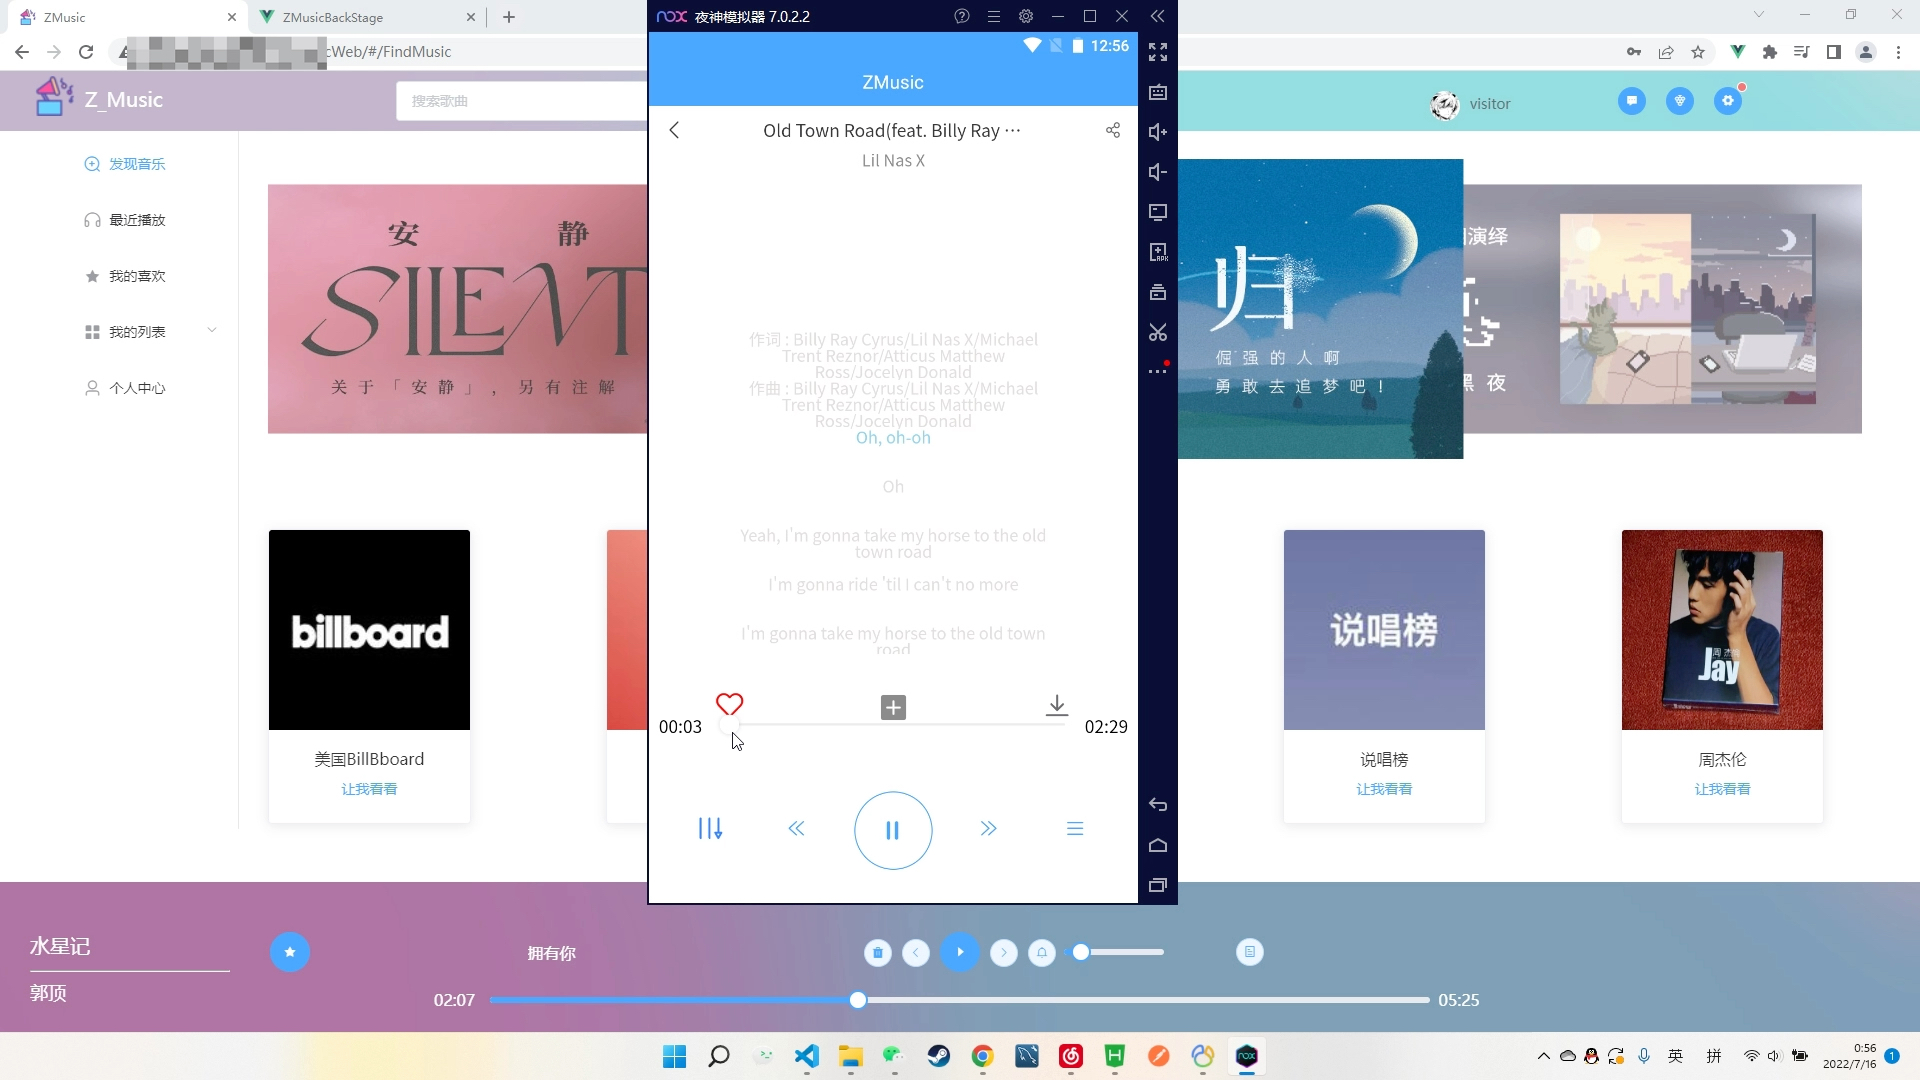Image resolution: width=1920 pixels, height=1080 pixels.
Task: Install APK via Nox sidebar icon
Action: click(1158, 252)
